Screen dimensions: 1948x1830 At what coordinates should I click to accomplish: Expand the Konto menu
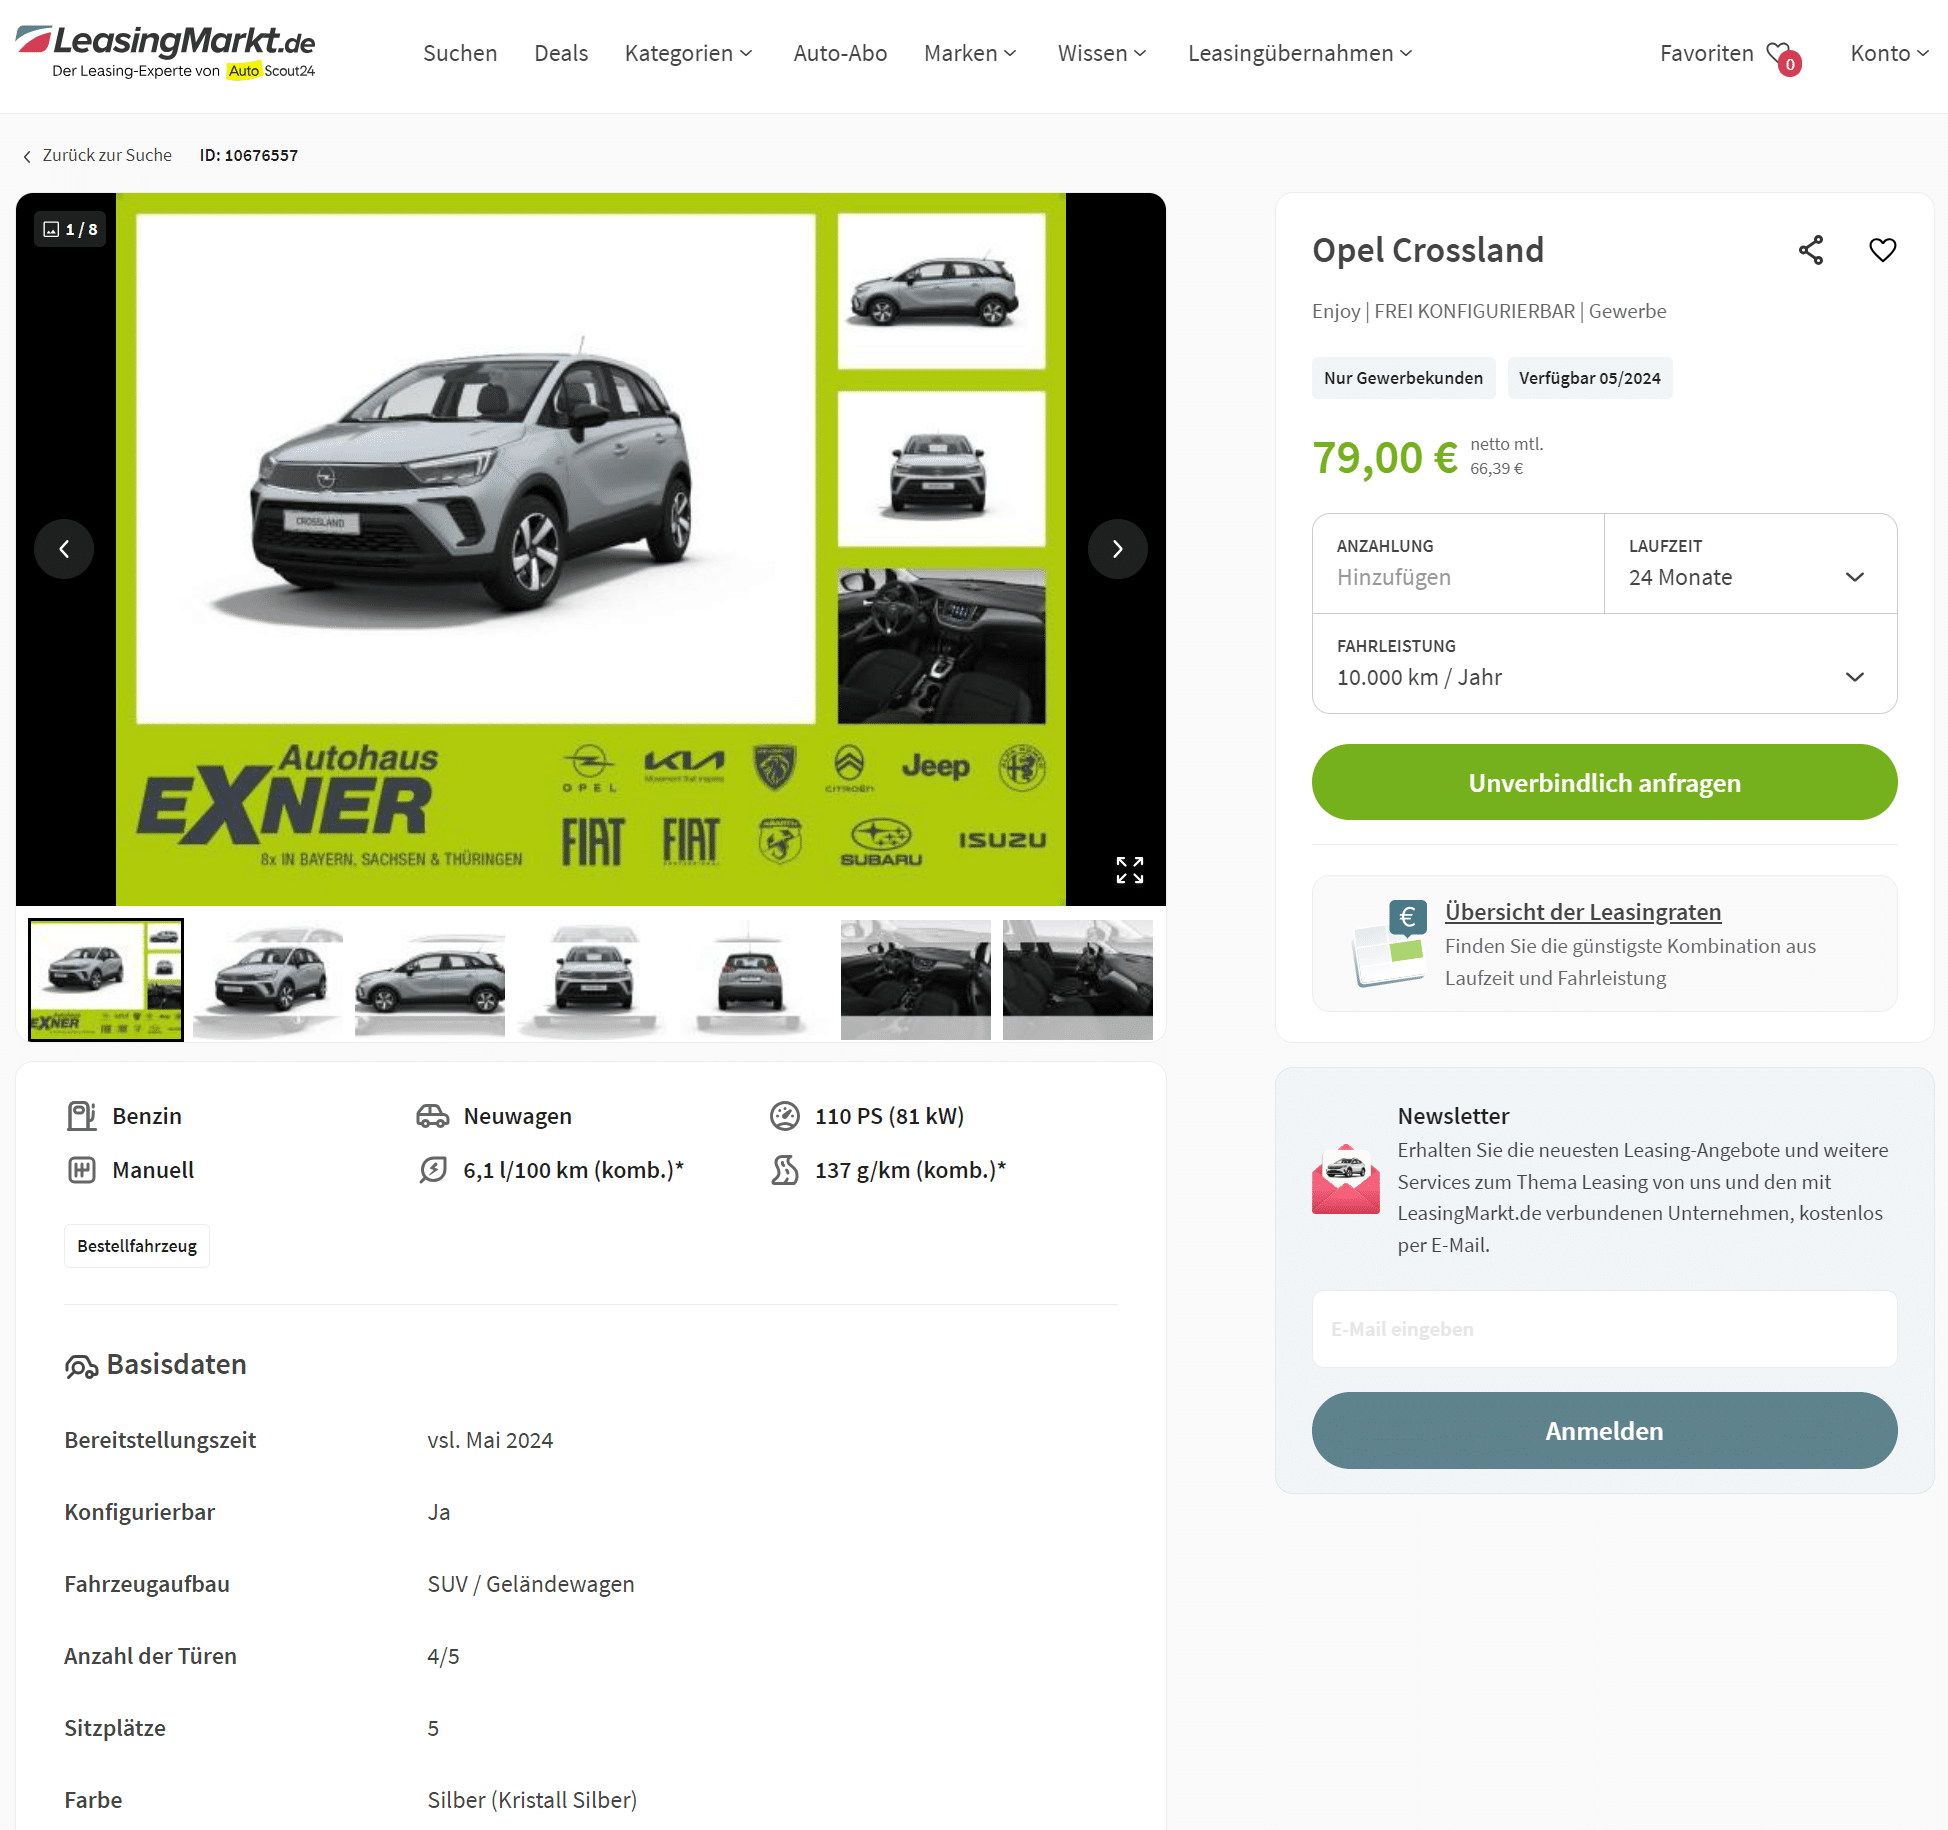pos(1889,53)
